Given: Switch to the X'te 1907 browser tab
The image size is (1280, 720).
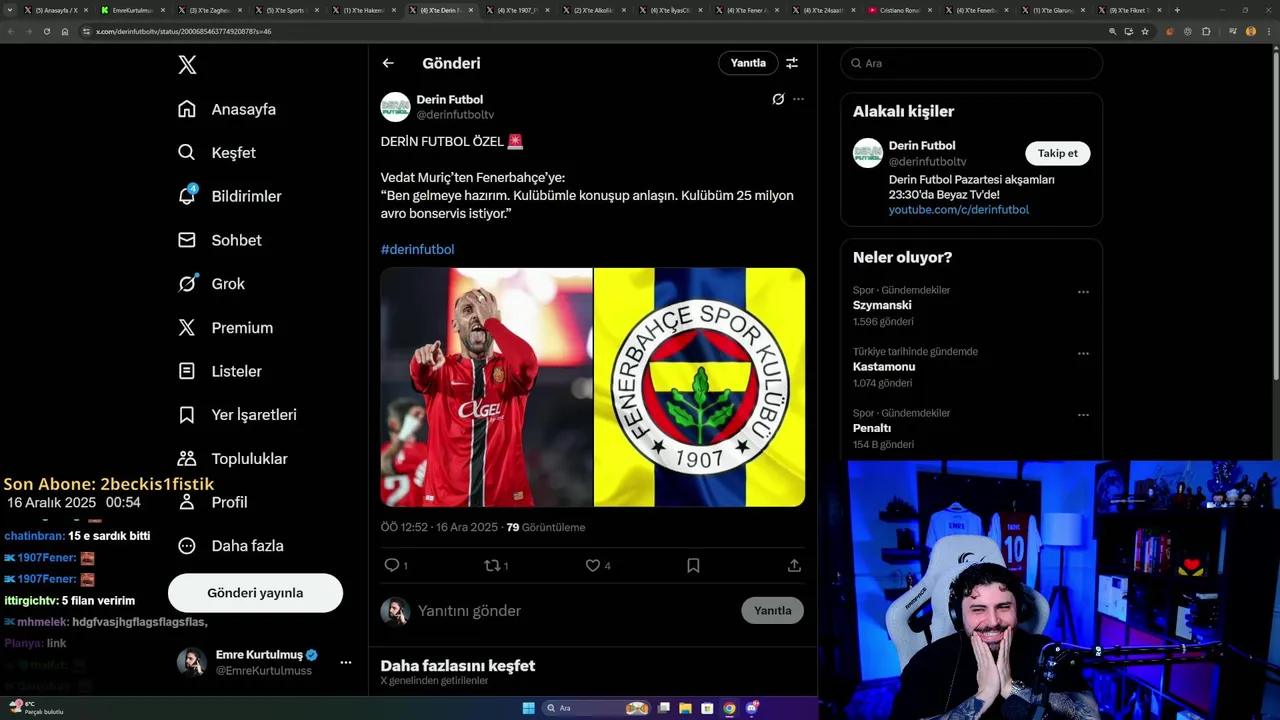Looking at the screenshot, I should [518, 10].
